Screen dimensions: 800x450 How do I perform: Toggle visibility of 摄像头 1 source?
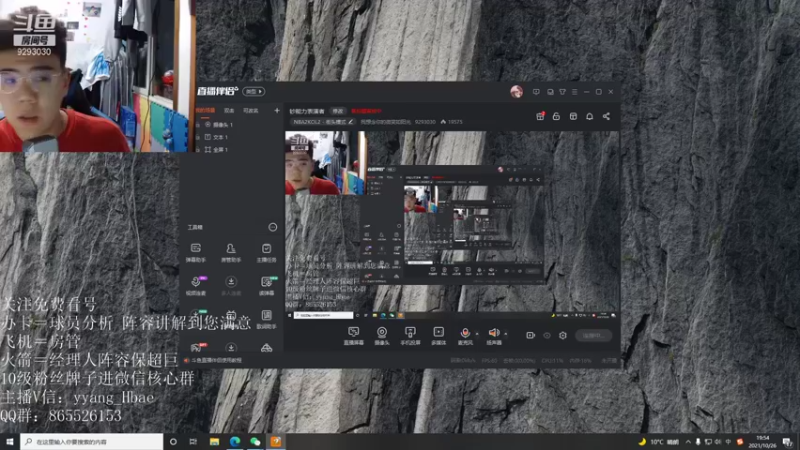[x=198, y=124]
